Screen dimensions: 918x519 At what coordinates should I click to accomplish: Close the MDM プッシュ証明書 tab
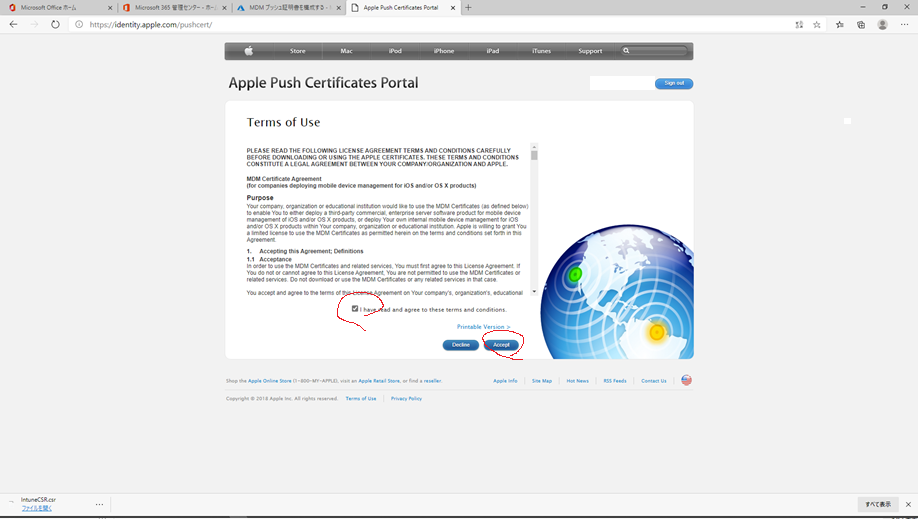coord(338,8)
